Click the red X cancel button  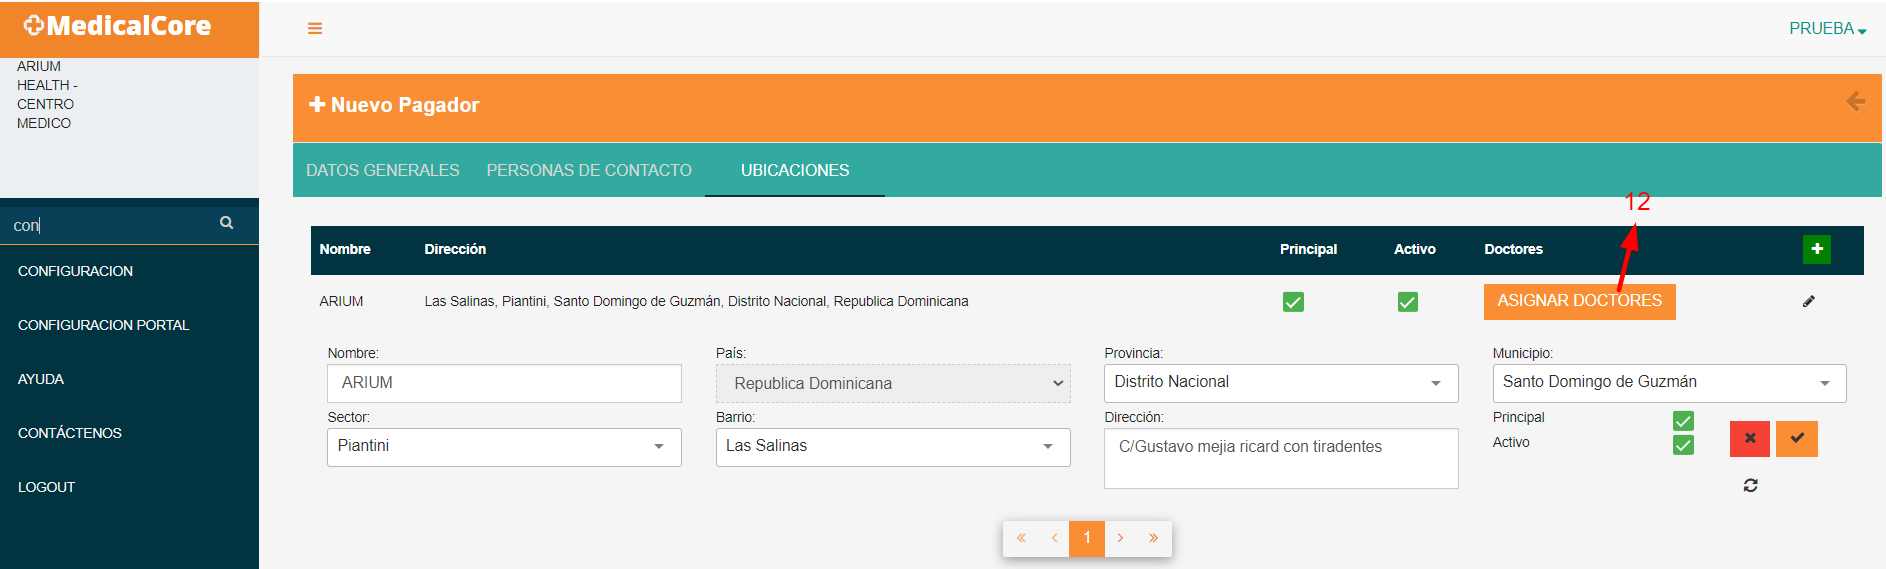1750,438
